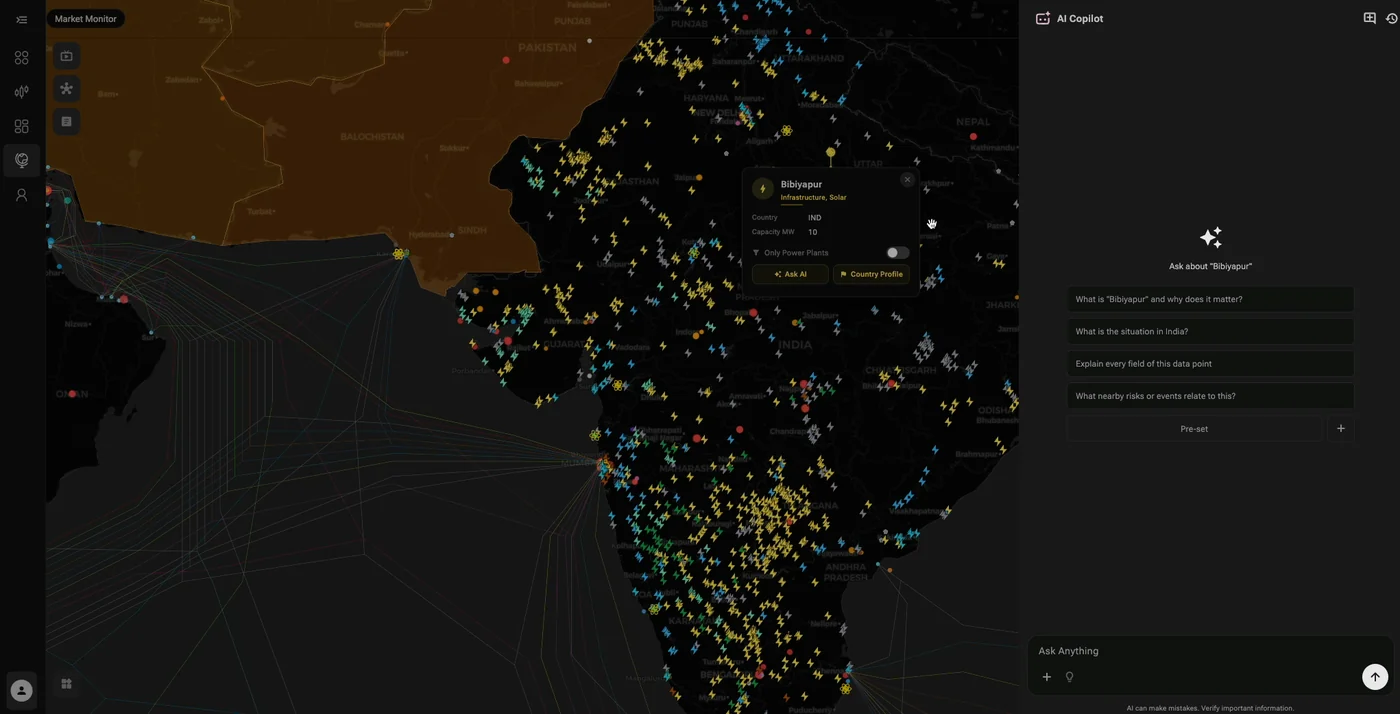Click the Country value IND in popup

814,218
